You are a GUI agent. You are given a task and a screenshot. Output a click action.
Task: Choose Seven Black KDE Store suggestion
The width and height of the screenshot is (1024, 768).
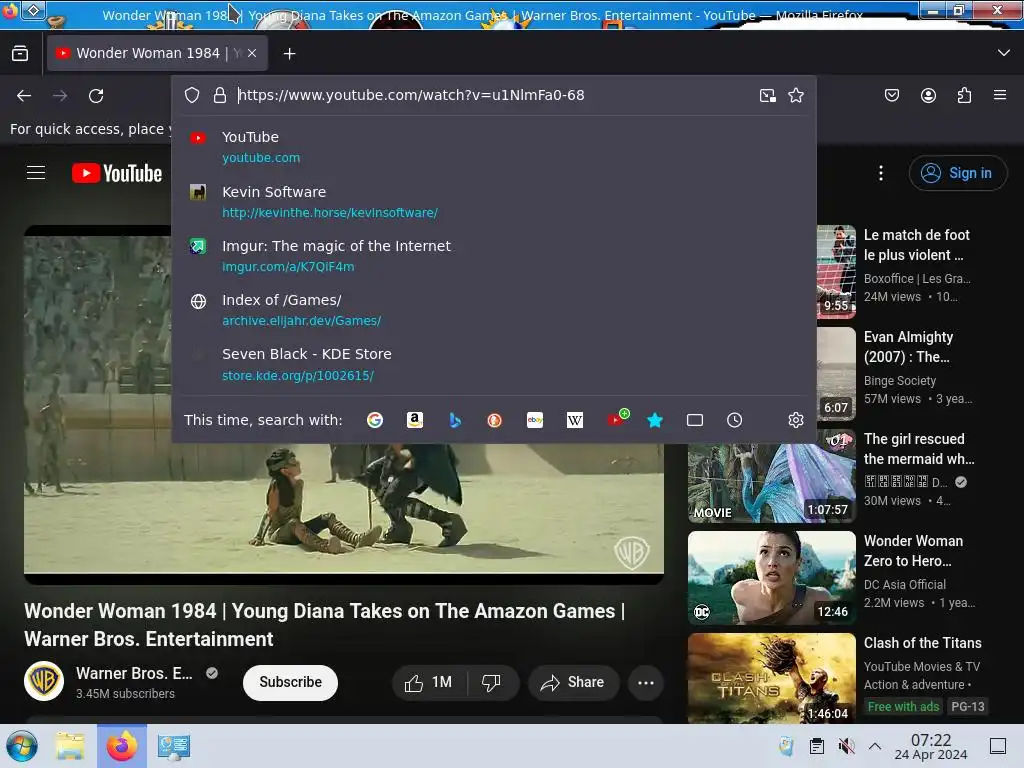pyautogui.click(x=494, y=364)
